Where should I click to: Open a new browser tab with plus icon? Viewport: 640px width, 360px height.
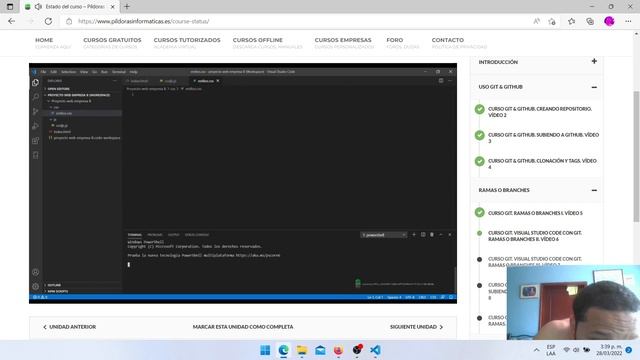[x=127, y=7]
